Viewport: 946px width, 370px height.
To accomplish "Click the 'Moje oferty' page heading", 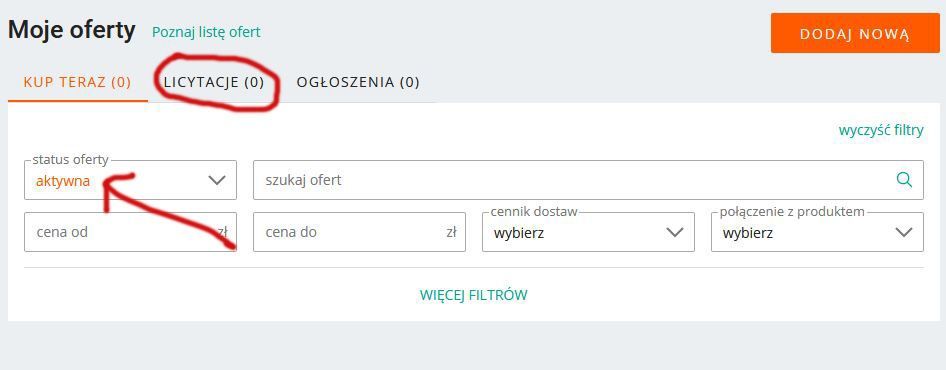I will coord(72,30).
